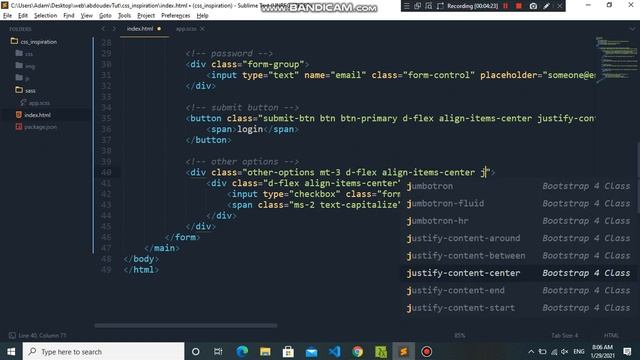Choose highlighted justify-content-center suggestion
This screenshot has width=640, height=360.
click(x=518, y=273)
